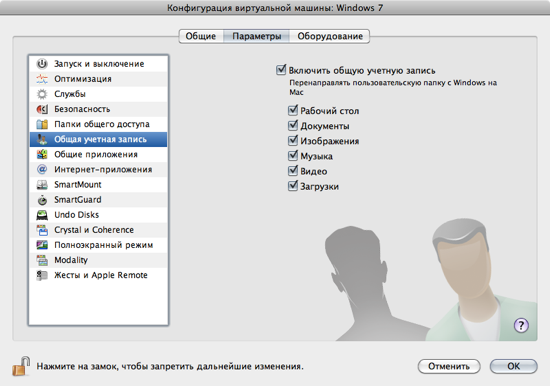Select Интернет-приложения entry
The height and width of the screenshot is (386, 550).
click(x=98, y=169)
